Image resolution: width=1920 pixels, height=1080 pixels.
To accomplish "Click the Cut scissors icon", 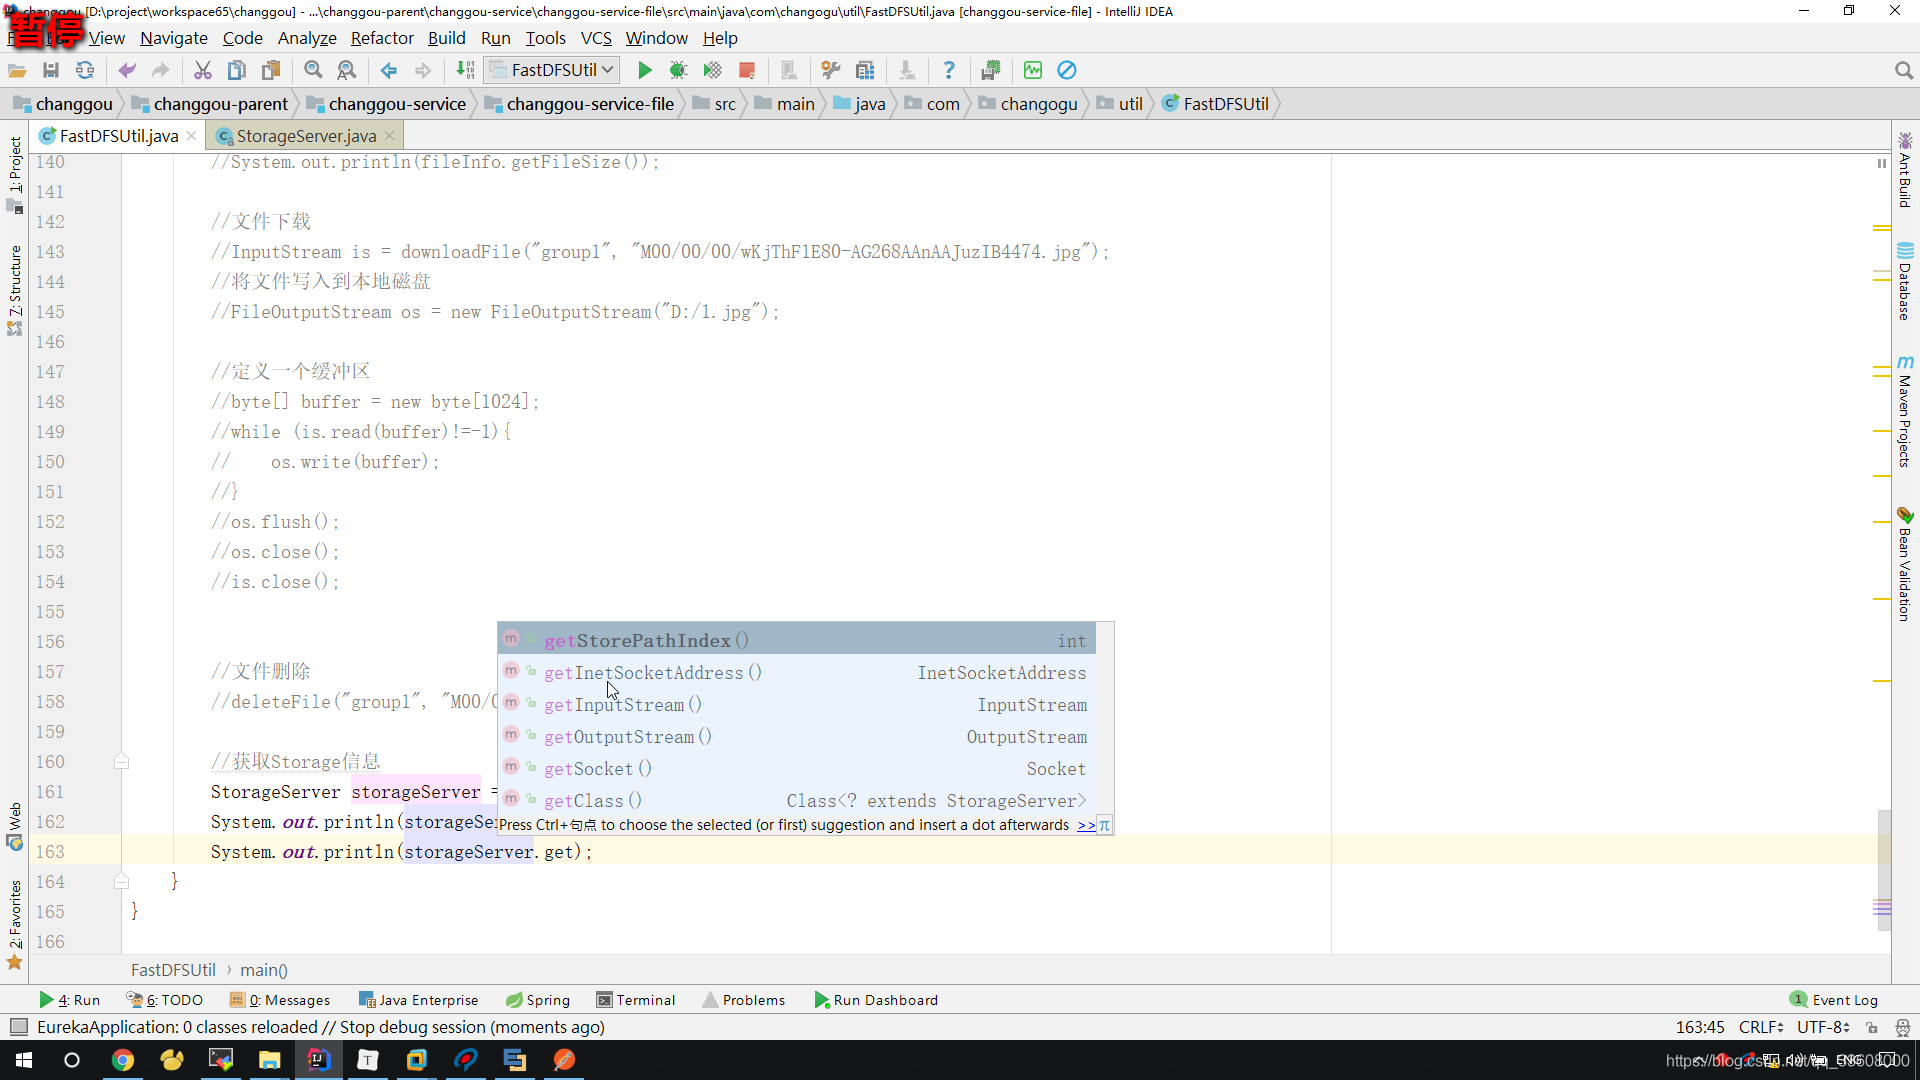I will click(203, 70).
